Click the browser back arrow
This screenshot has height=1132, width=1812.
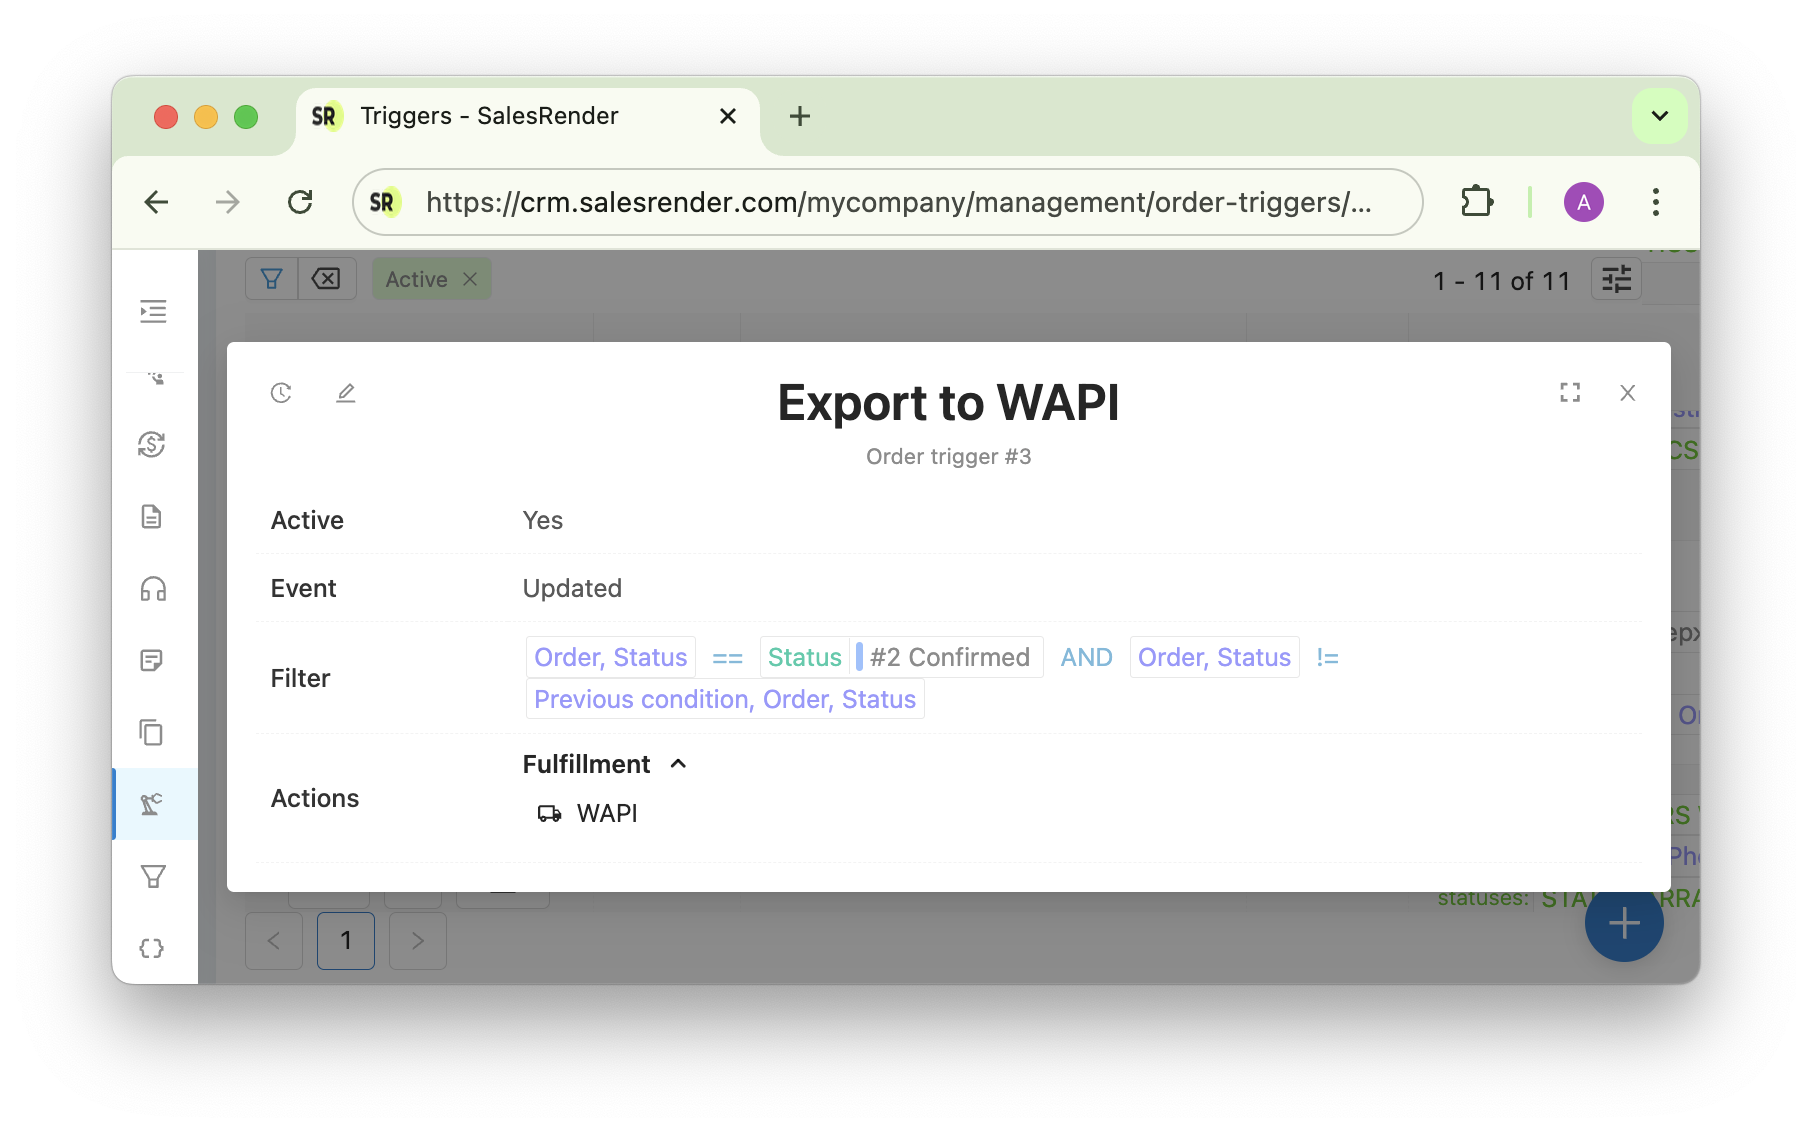tap(157, 202)
